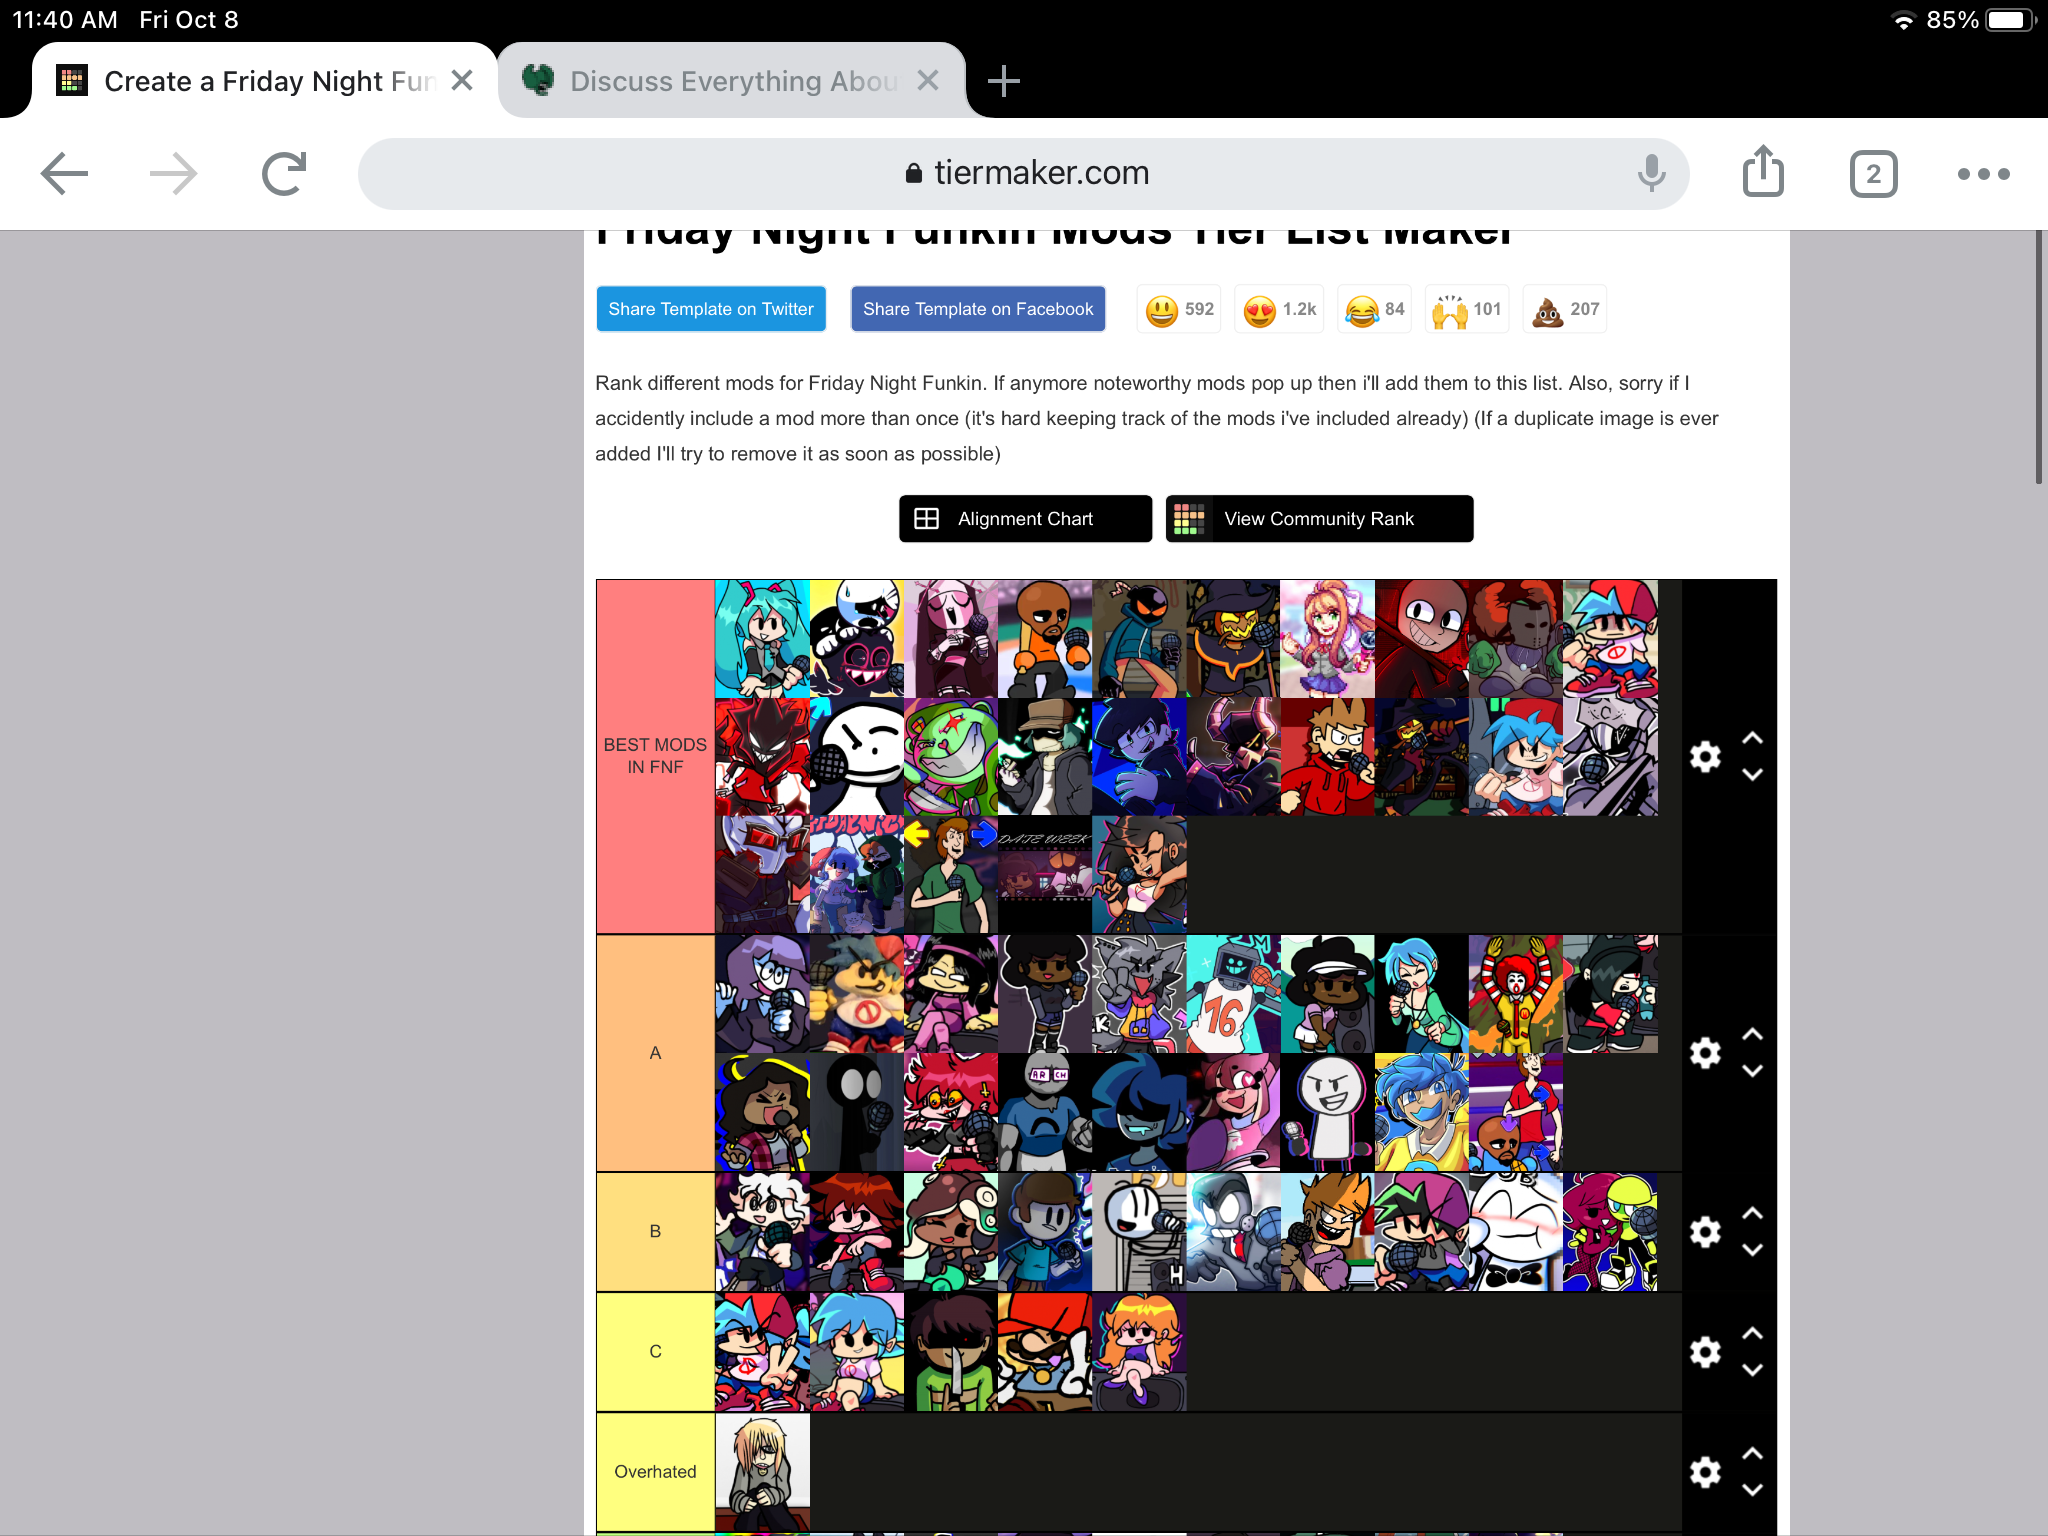Select the Matt Wii boxer thumbnail in top tier
This screenshot has height=1536, width=2048.
point(1044,639)
